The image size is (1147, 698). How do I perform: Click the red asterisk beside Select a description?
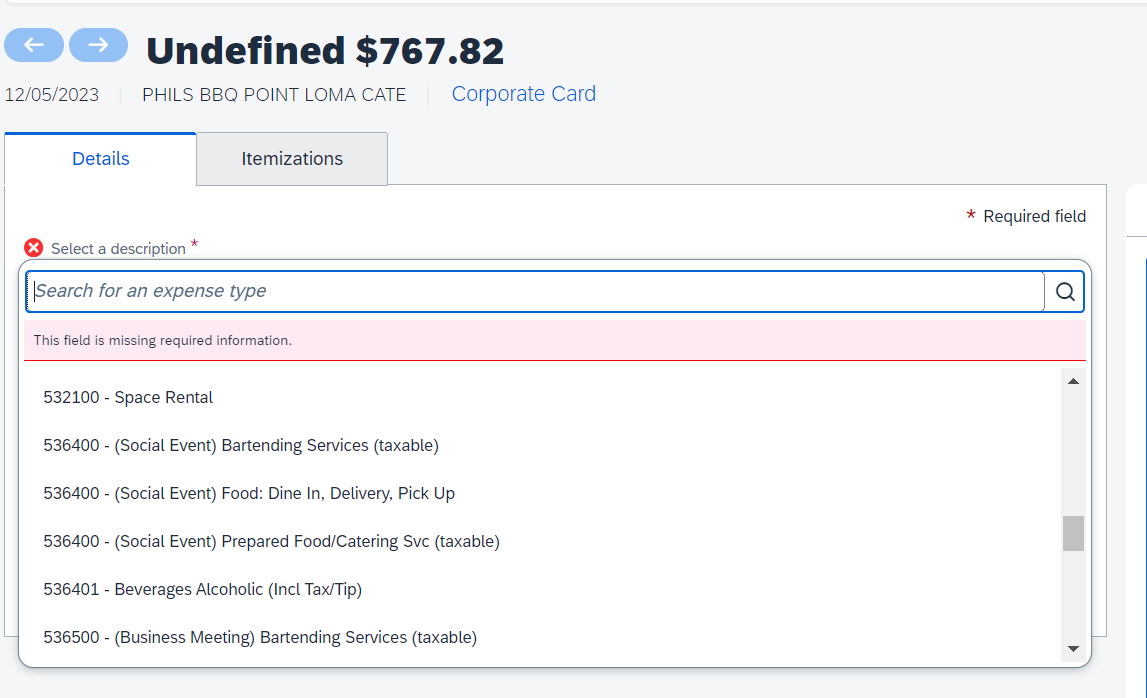[194, 243]
